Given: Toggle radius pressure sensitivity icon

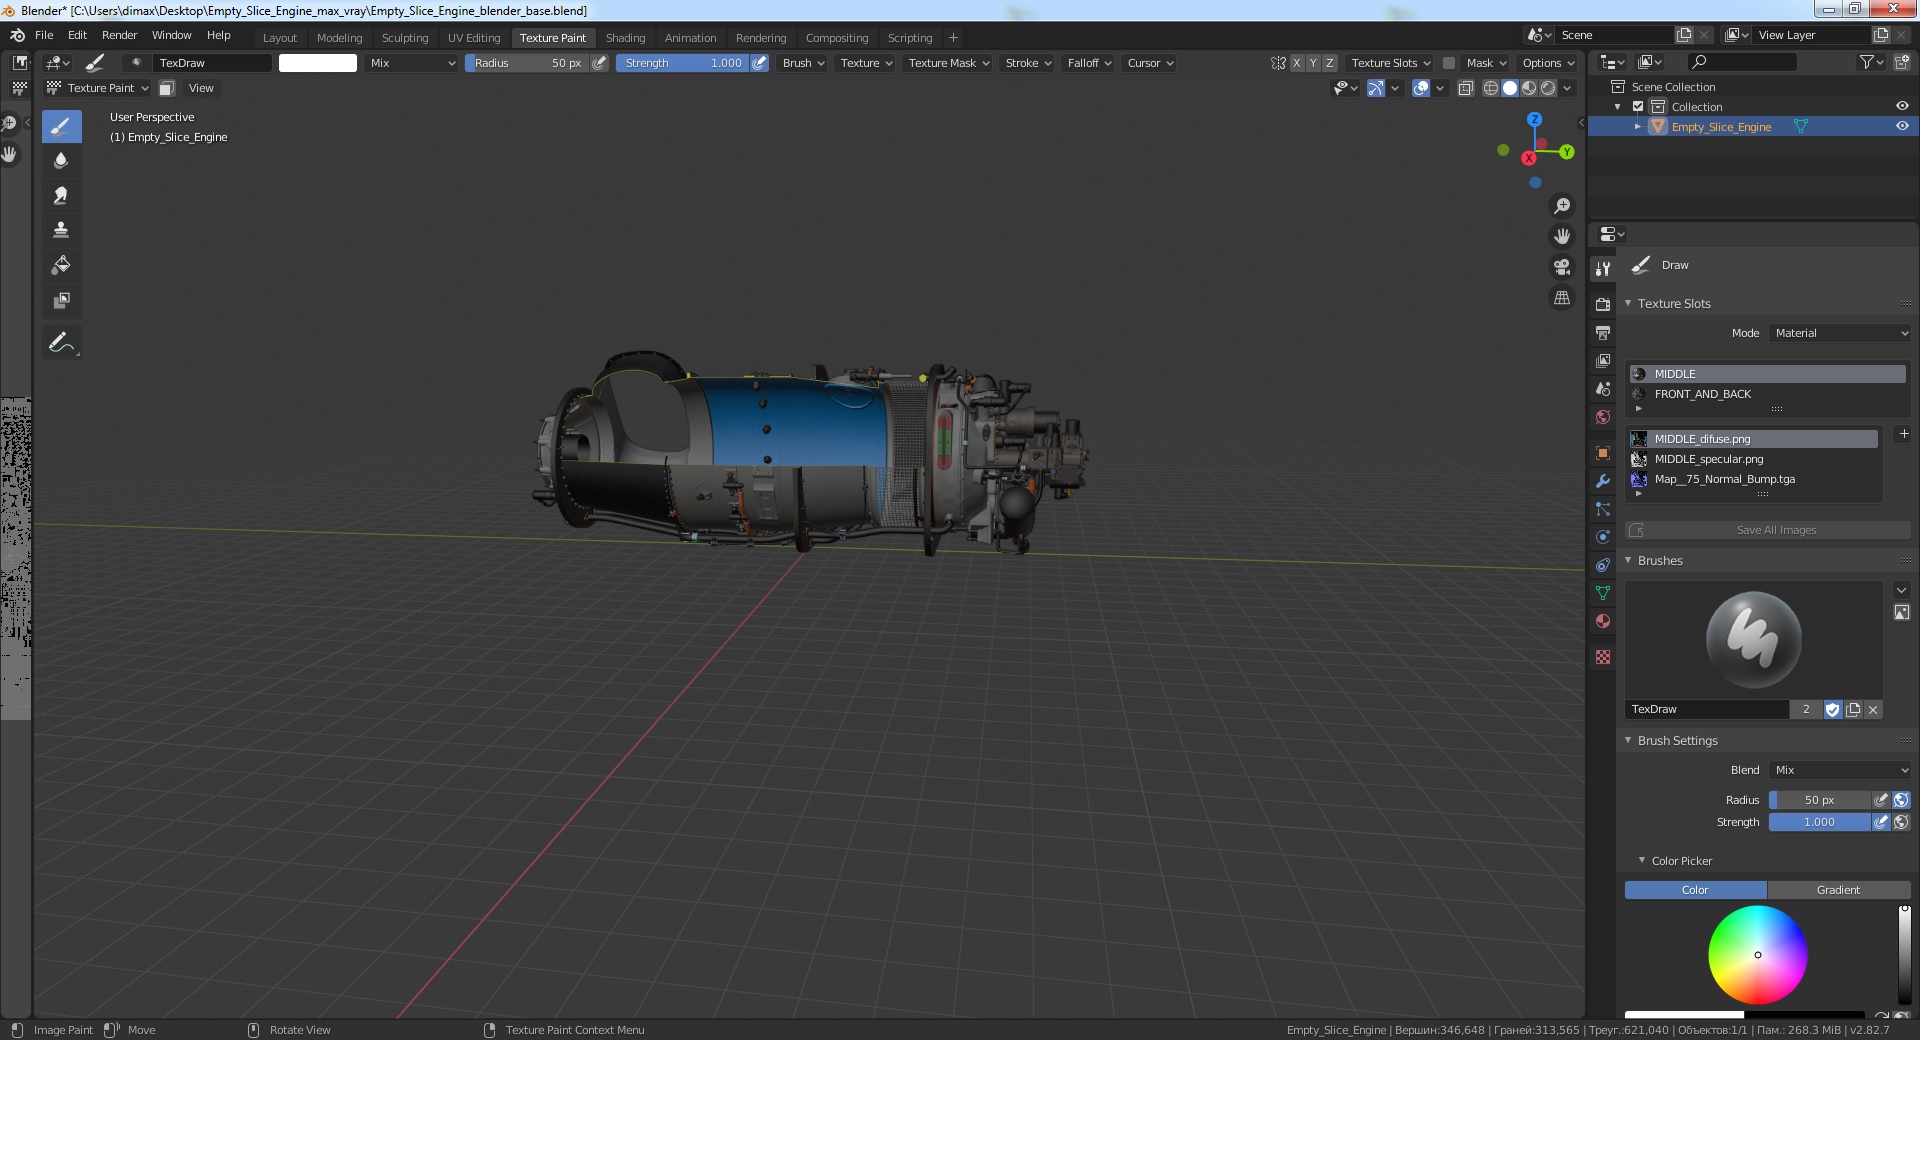Looking at the screenshot, I should click(x=599, y=63).
